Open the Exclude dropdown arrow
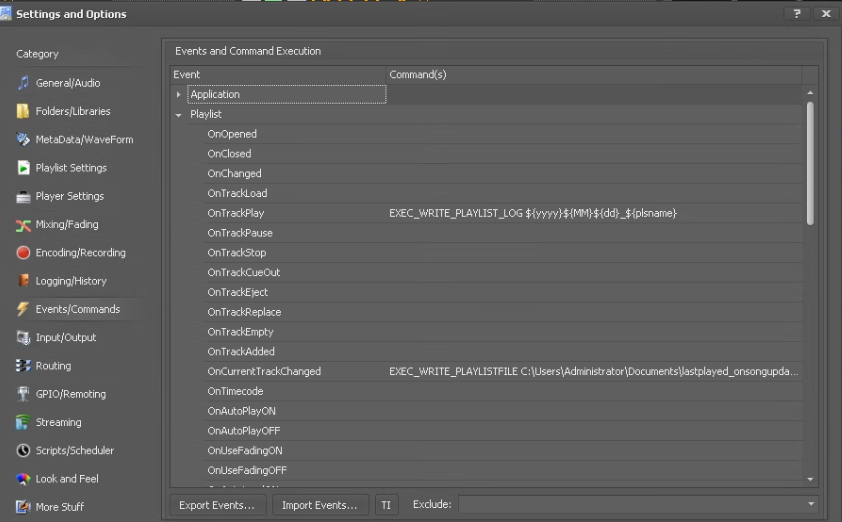 point(811,504)
